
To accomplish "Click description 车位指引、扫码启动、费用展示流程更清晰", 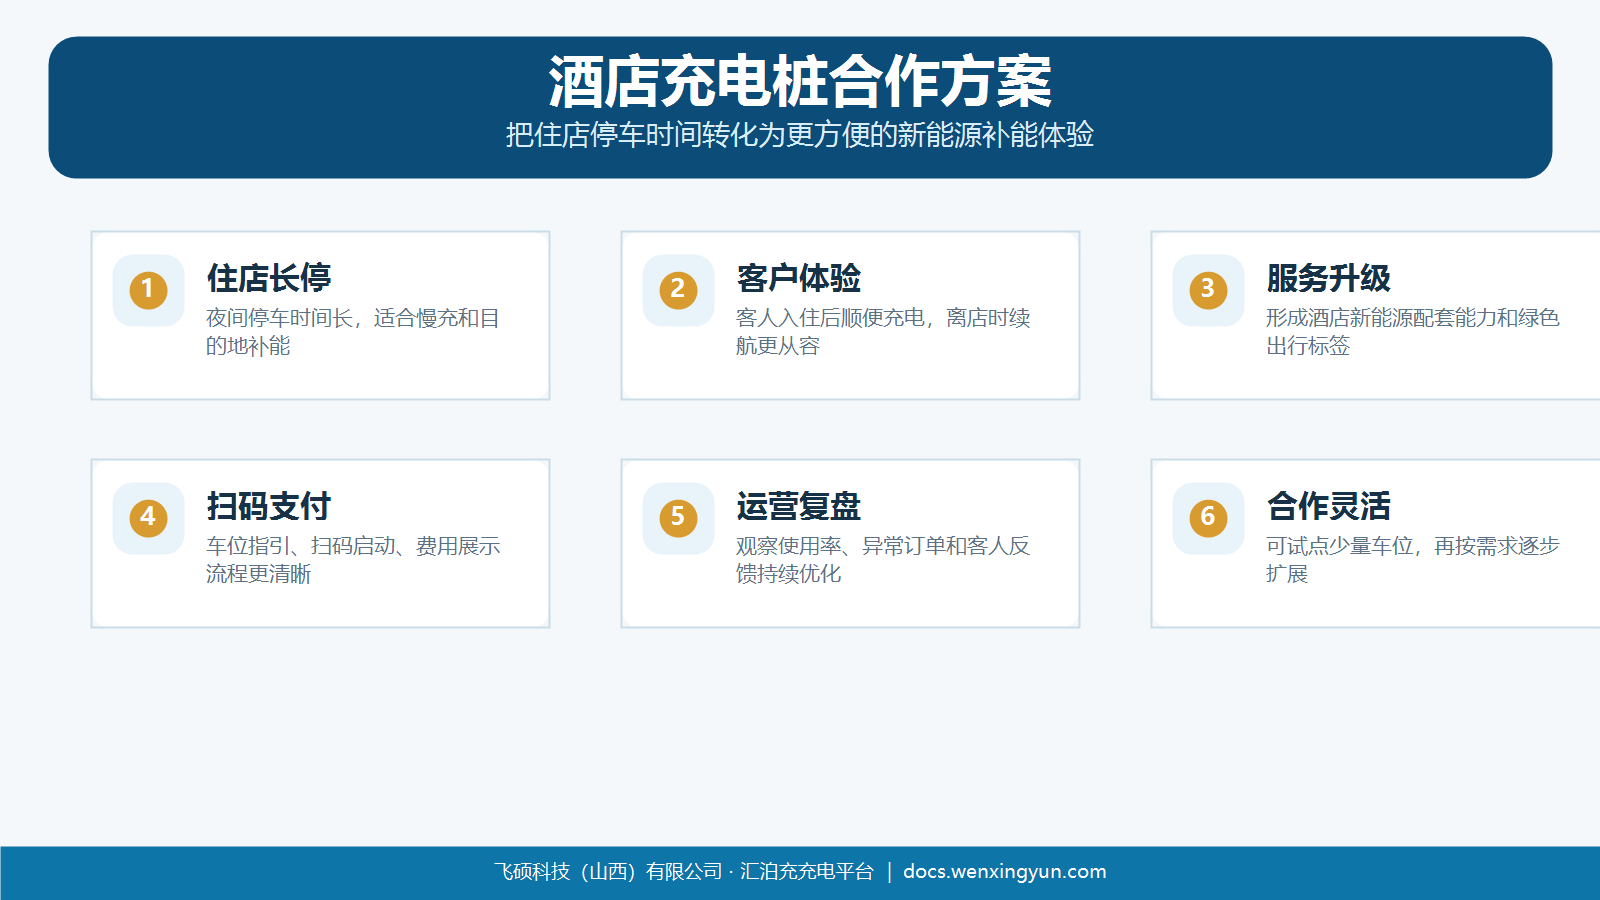I will click(x=353, y=560).
